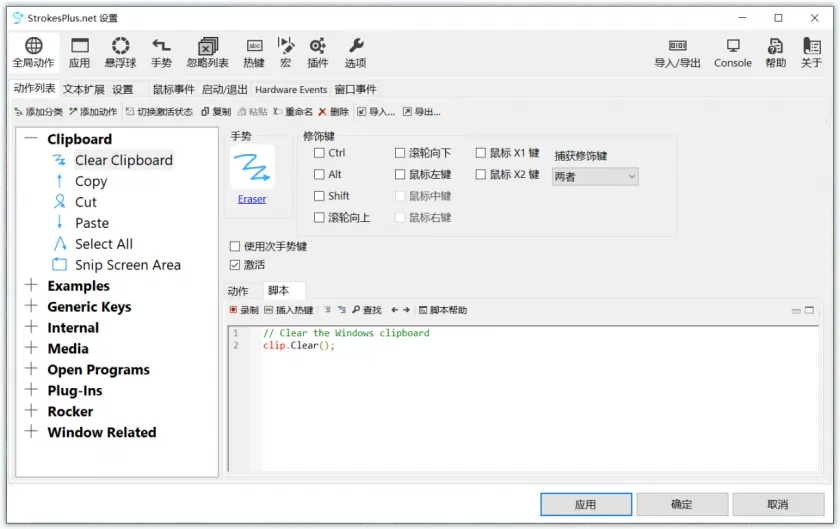This screenshot has width=840, height=529.
Task: Uncheck the 激活 active checkbox
Action: [x=235, y=265]
